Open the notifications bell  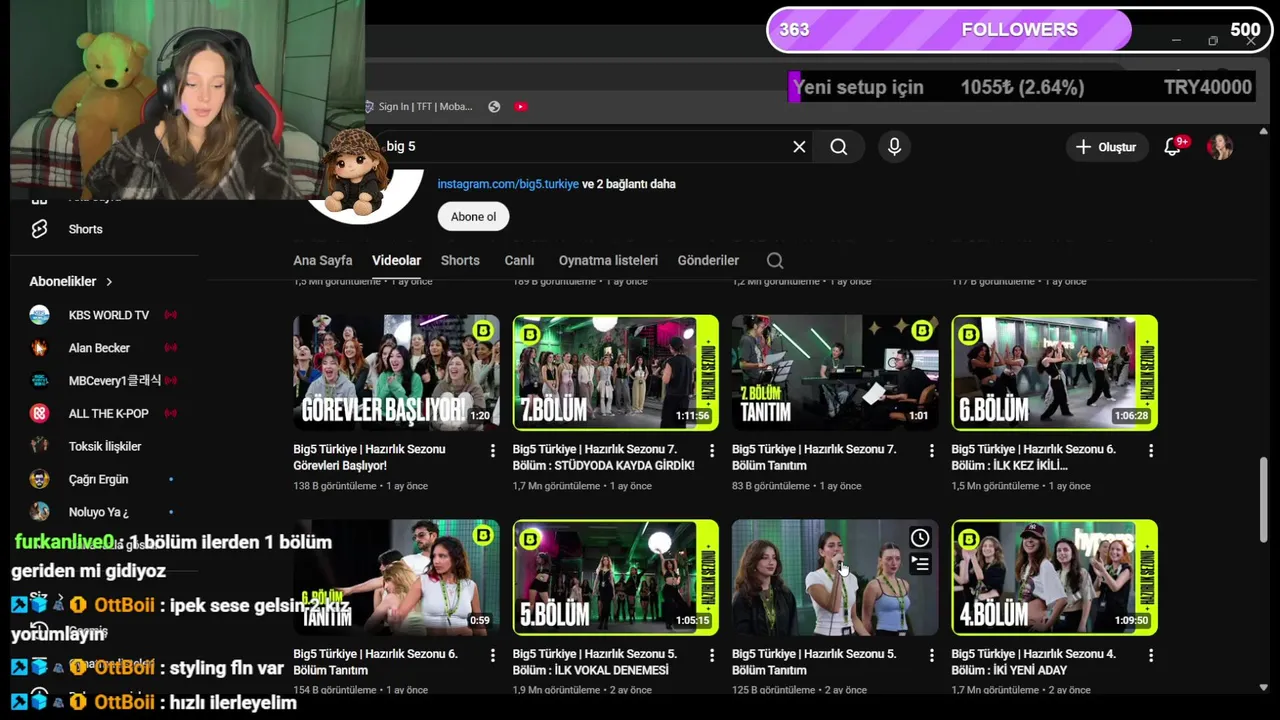click(1173, 147)
